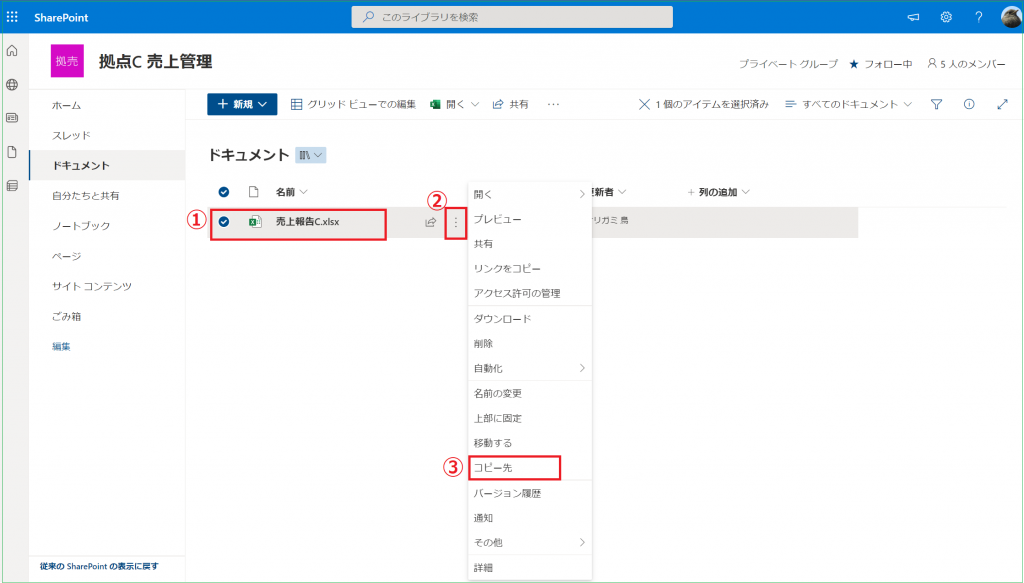
Task: Click the megaphone notifications icon
Action: click(913, 17)
